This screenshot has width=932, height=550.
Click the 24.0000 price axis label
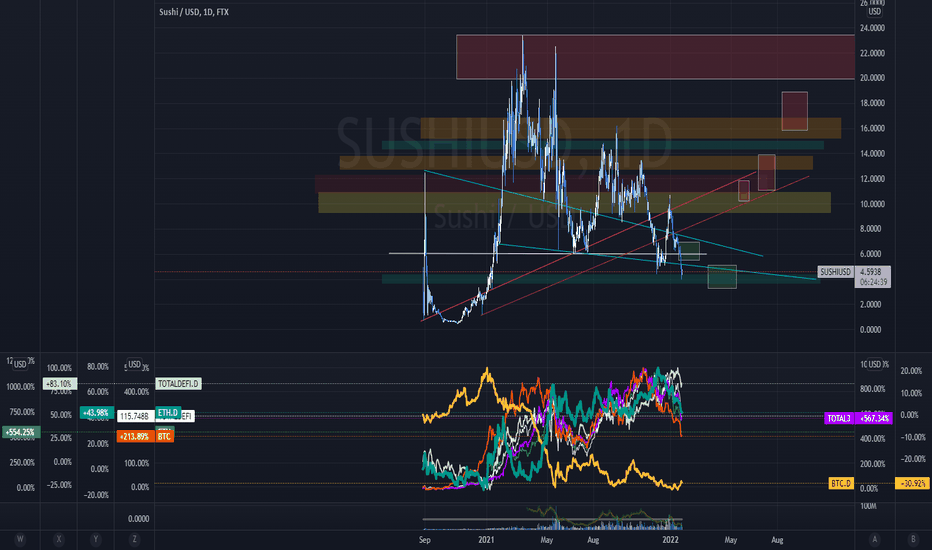coord(872,28)
